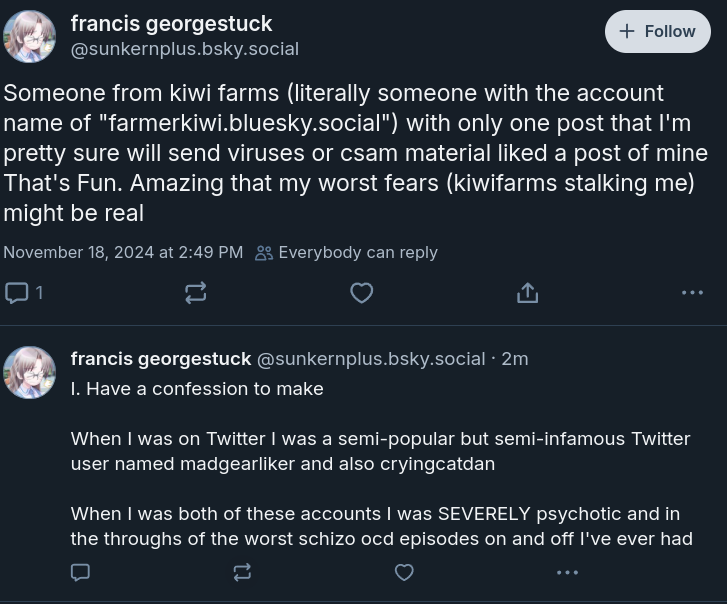Open the main post author's avatar

coord(30,36)
